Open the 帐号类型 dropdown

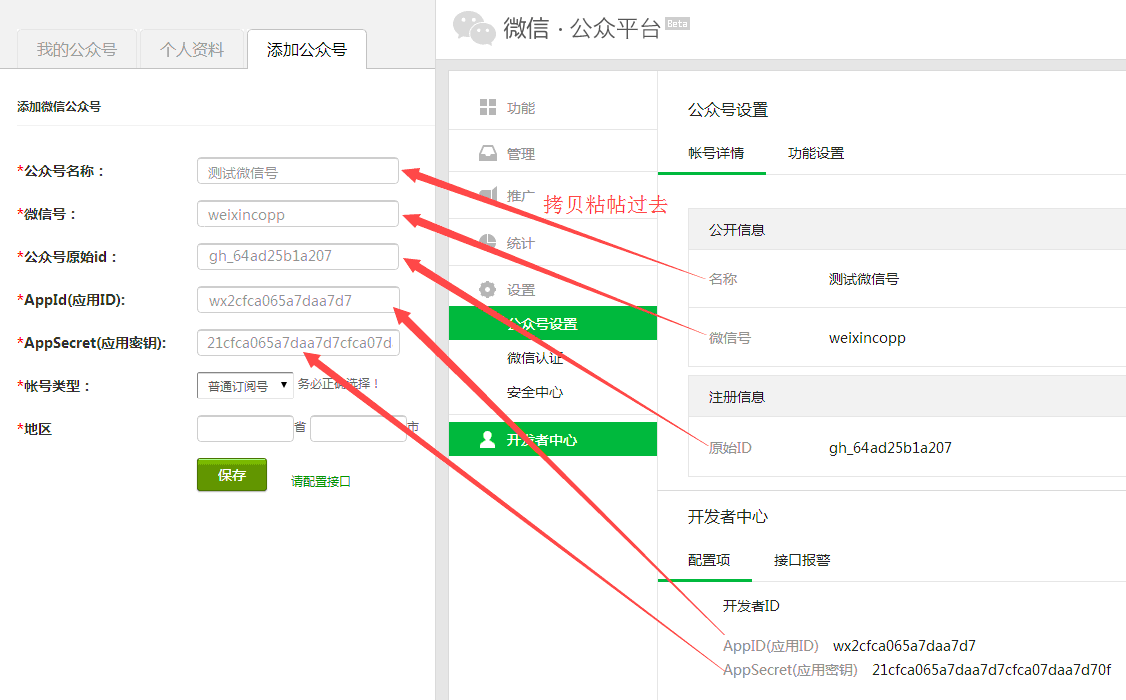[x=245, y=386]
